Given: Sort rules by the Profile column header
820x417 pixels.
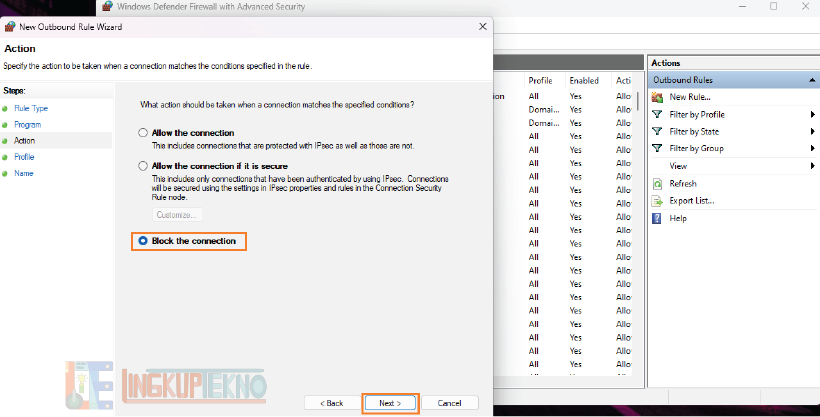Looking at the screenshot, I should [540, 81].
